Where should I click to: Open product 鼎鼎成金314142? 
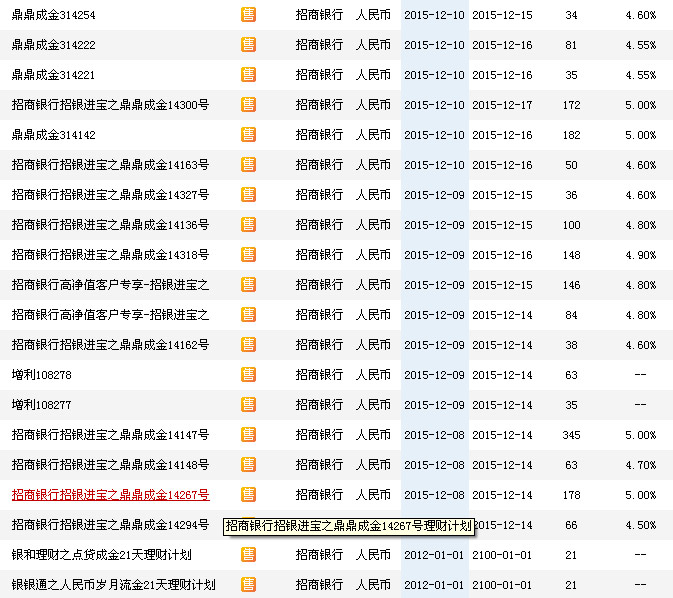pos(54,135)
